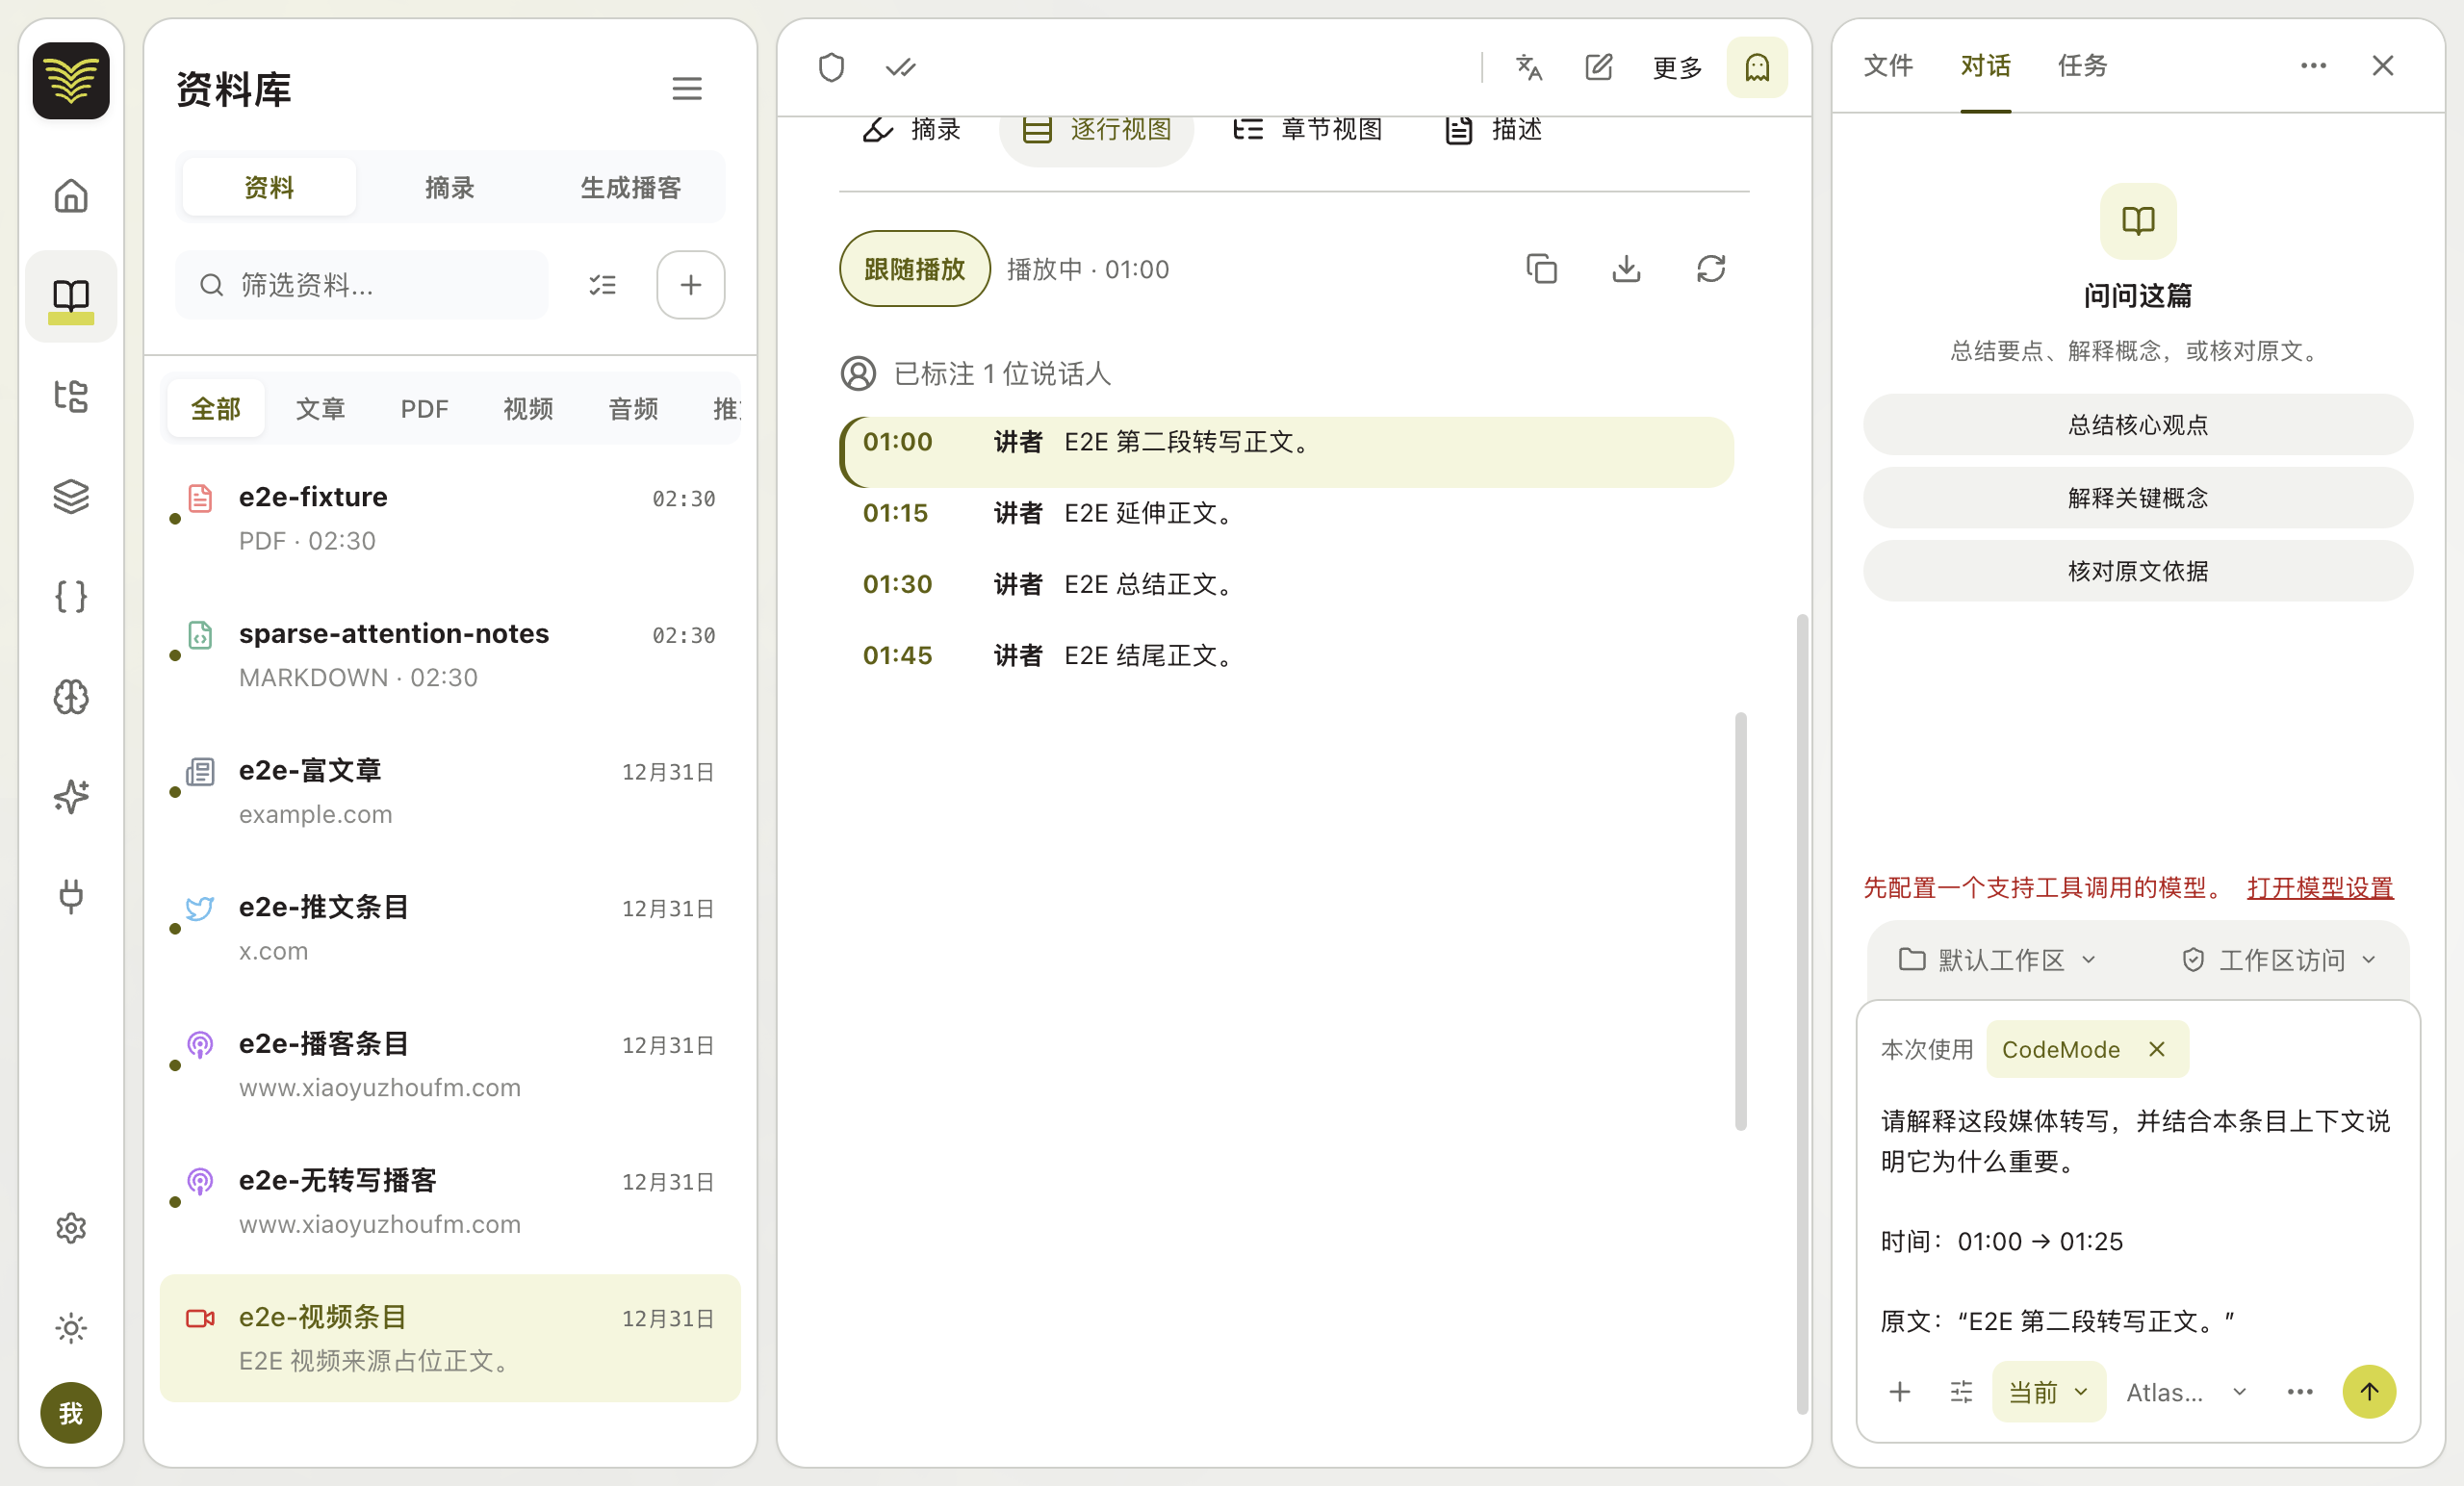The width and height of the screenshot is (2464, 1486).
Task: Add new material with plus button
Action: [691, 285]
